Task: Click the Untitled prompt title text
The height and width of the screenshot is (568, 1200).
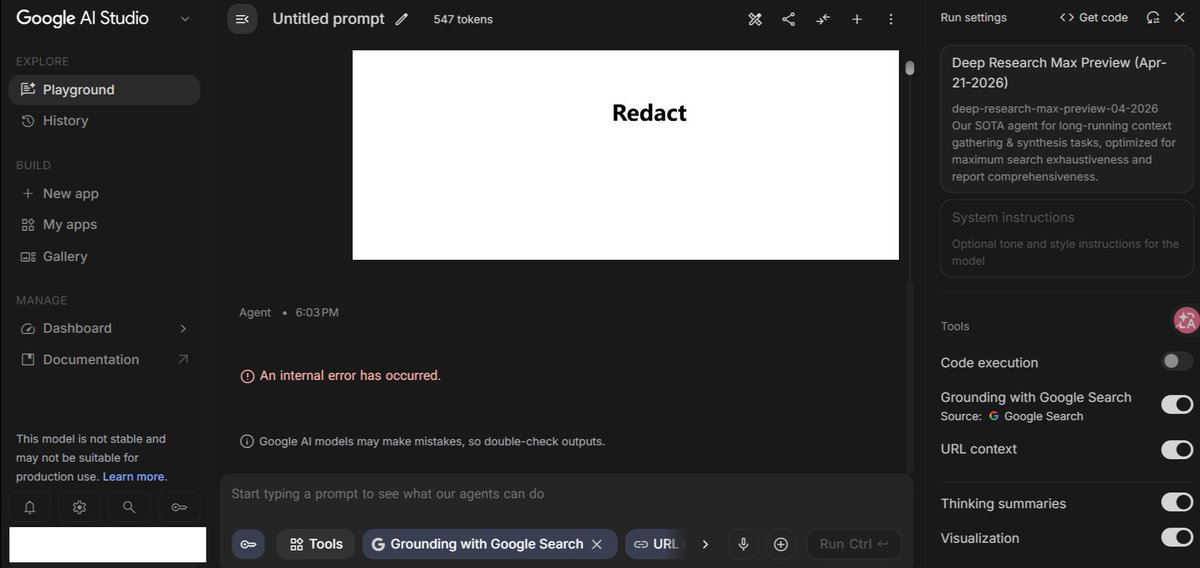Action: 328,18
